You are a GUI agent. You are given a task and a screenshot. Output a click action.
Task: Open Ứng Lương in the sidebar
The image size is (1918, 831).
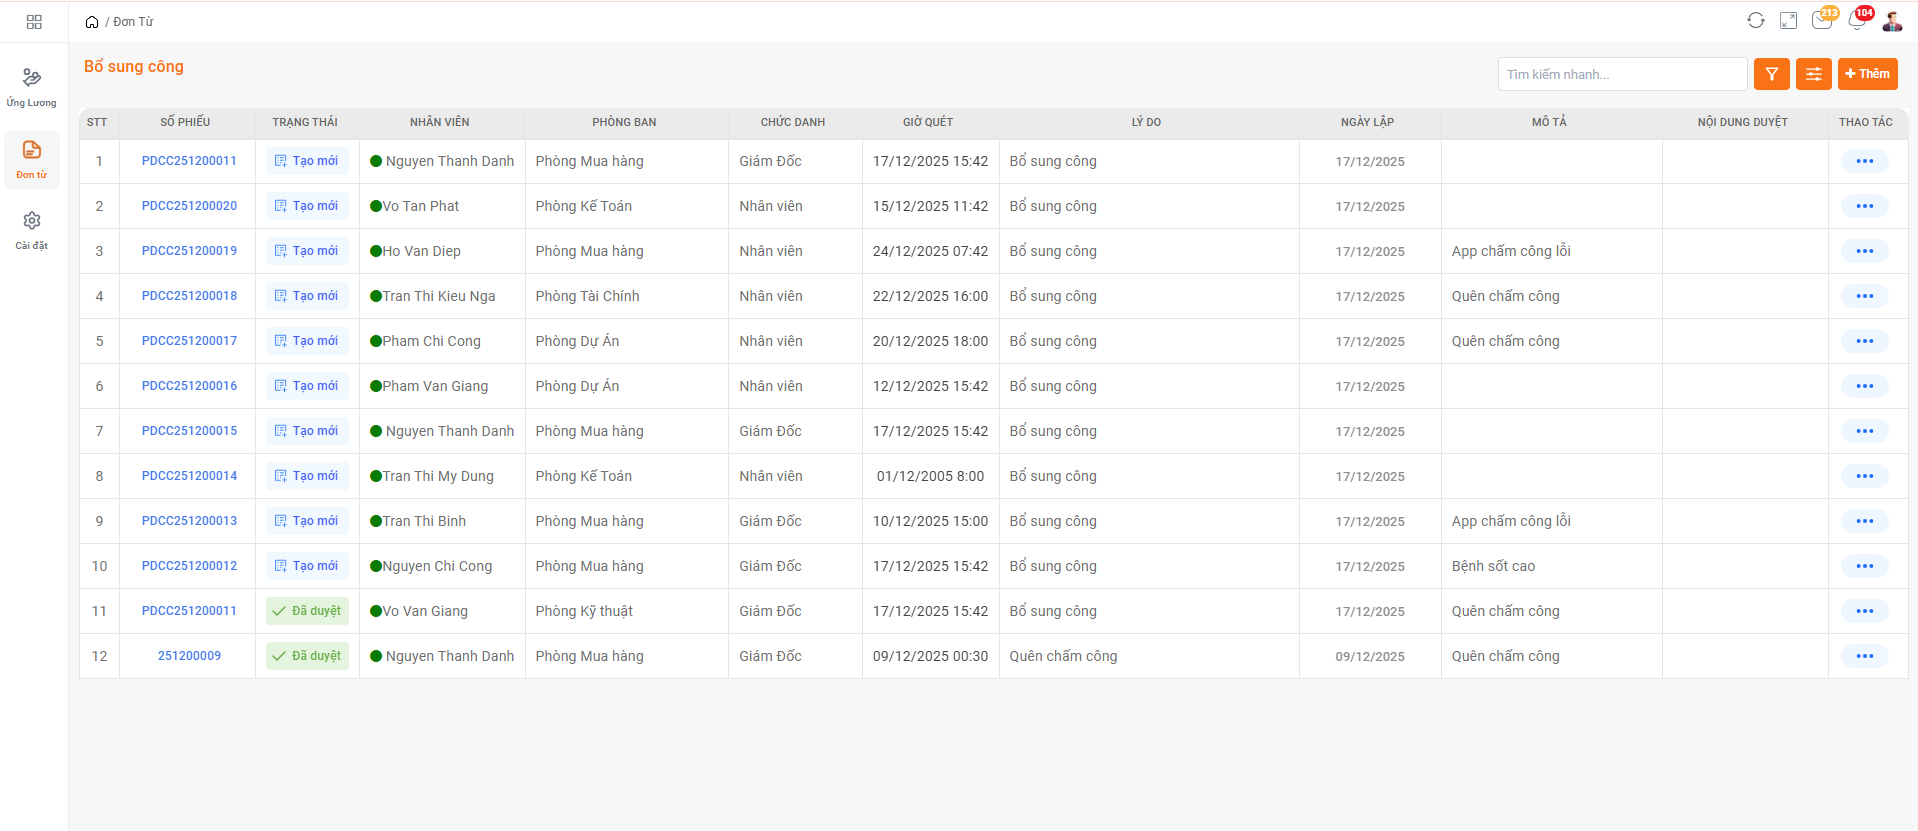tap(32, 87)
